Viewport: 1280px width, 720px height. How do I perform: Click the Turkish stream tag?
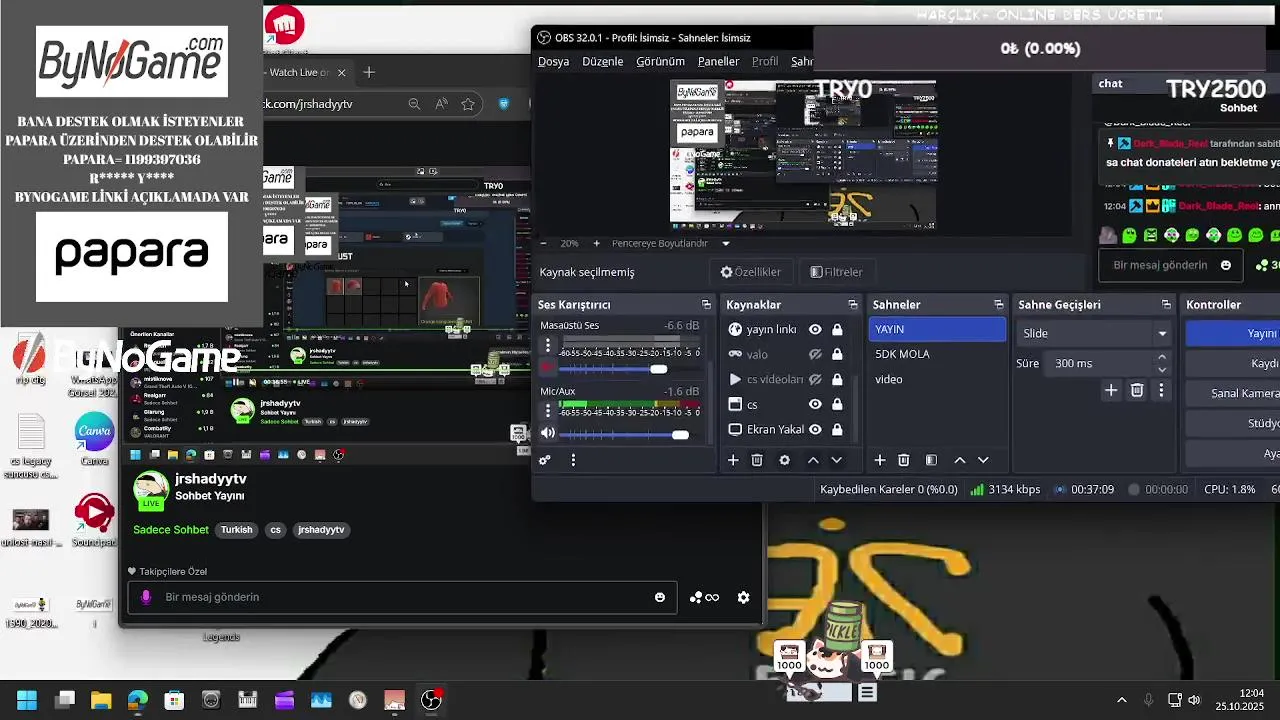[x=237, y=530]
